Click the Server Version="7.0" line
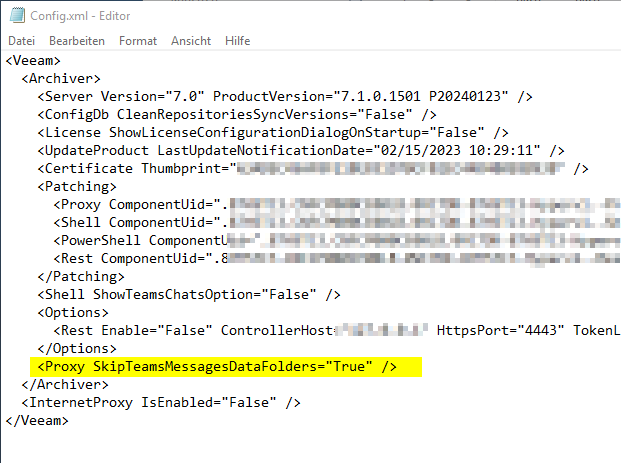The width and height of the screenshot is (621, 463). tap(285, 96)
